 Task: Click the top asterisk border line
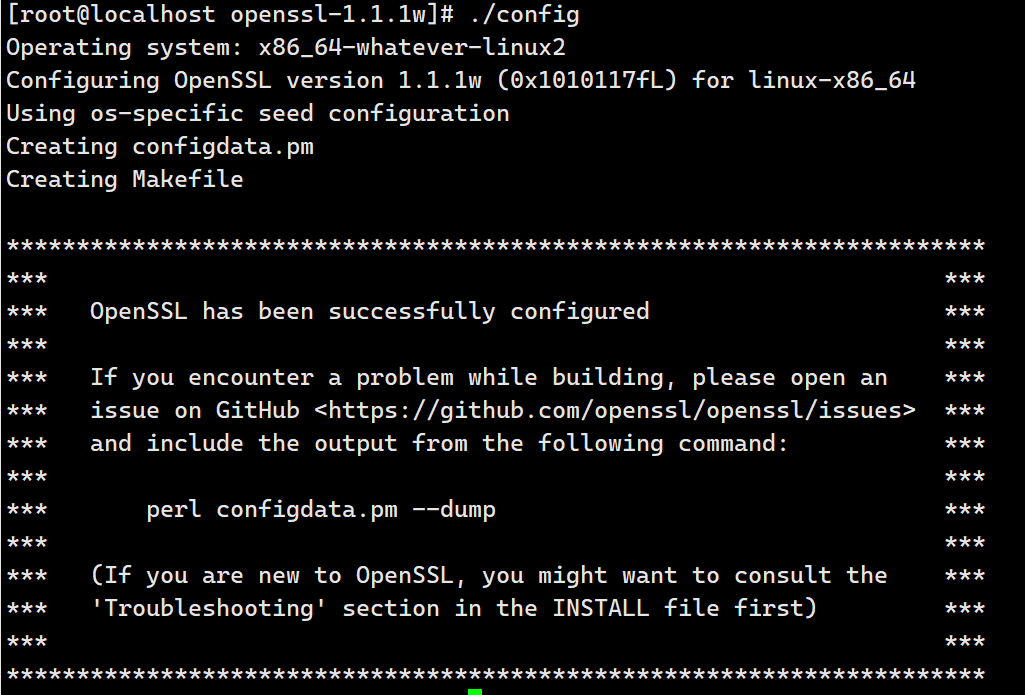(x=496, y=246)
